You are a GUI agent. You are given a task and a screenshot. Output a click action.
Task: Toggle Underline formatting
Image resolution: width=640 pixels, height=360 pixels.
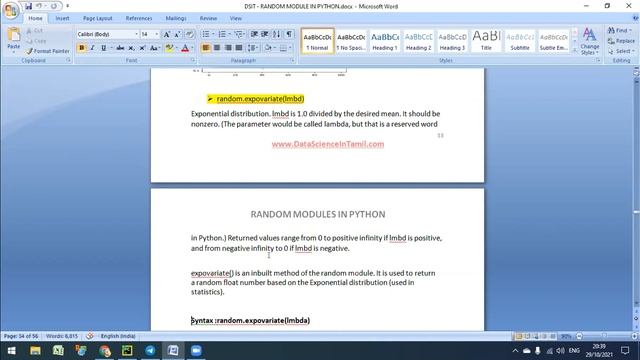coord(103,48)
